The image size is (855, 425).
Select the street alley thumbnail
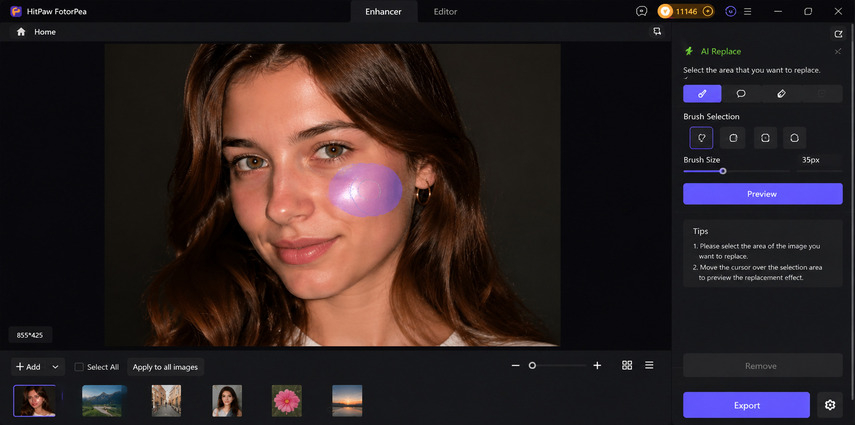(166, 400)
